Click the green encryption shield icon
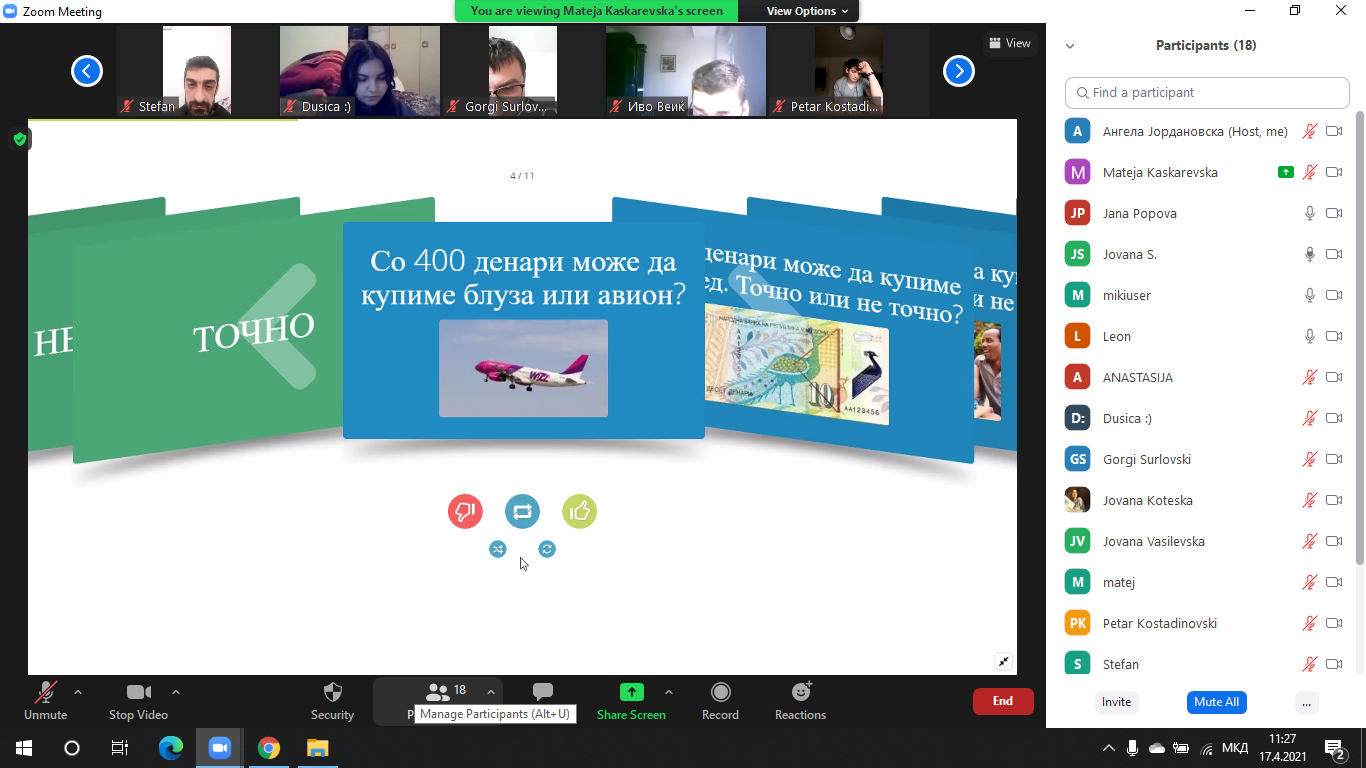The width and height of the screenshot is (1366, 768). (19, 139)
